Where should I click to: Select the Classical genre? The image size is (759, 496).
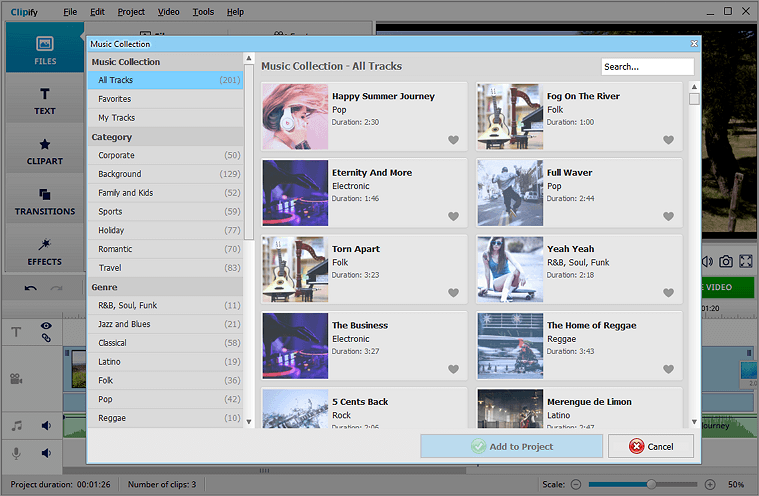[166, 343]
